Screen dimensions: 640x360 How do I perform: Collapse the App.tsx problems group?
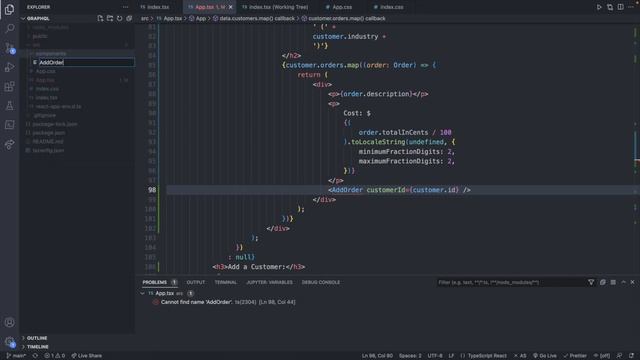[x=142, y=293]
